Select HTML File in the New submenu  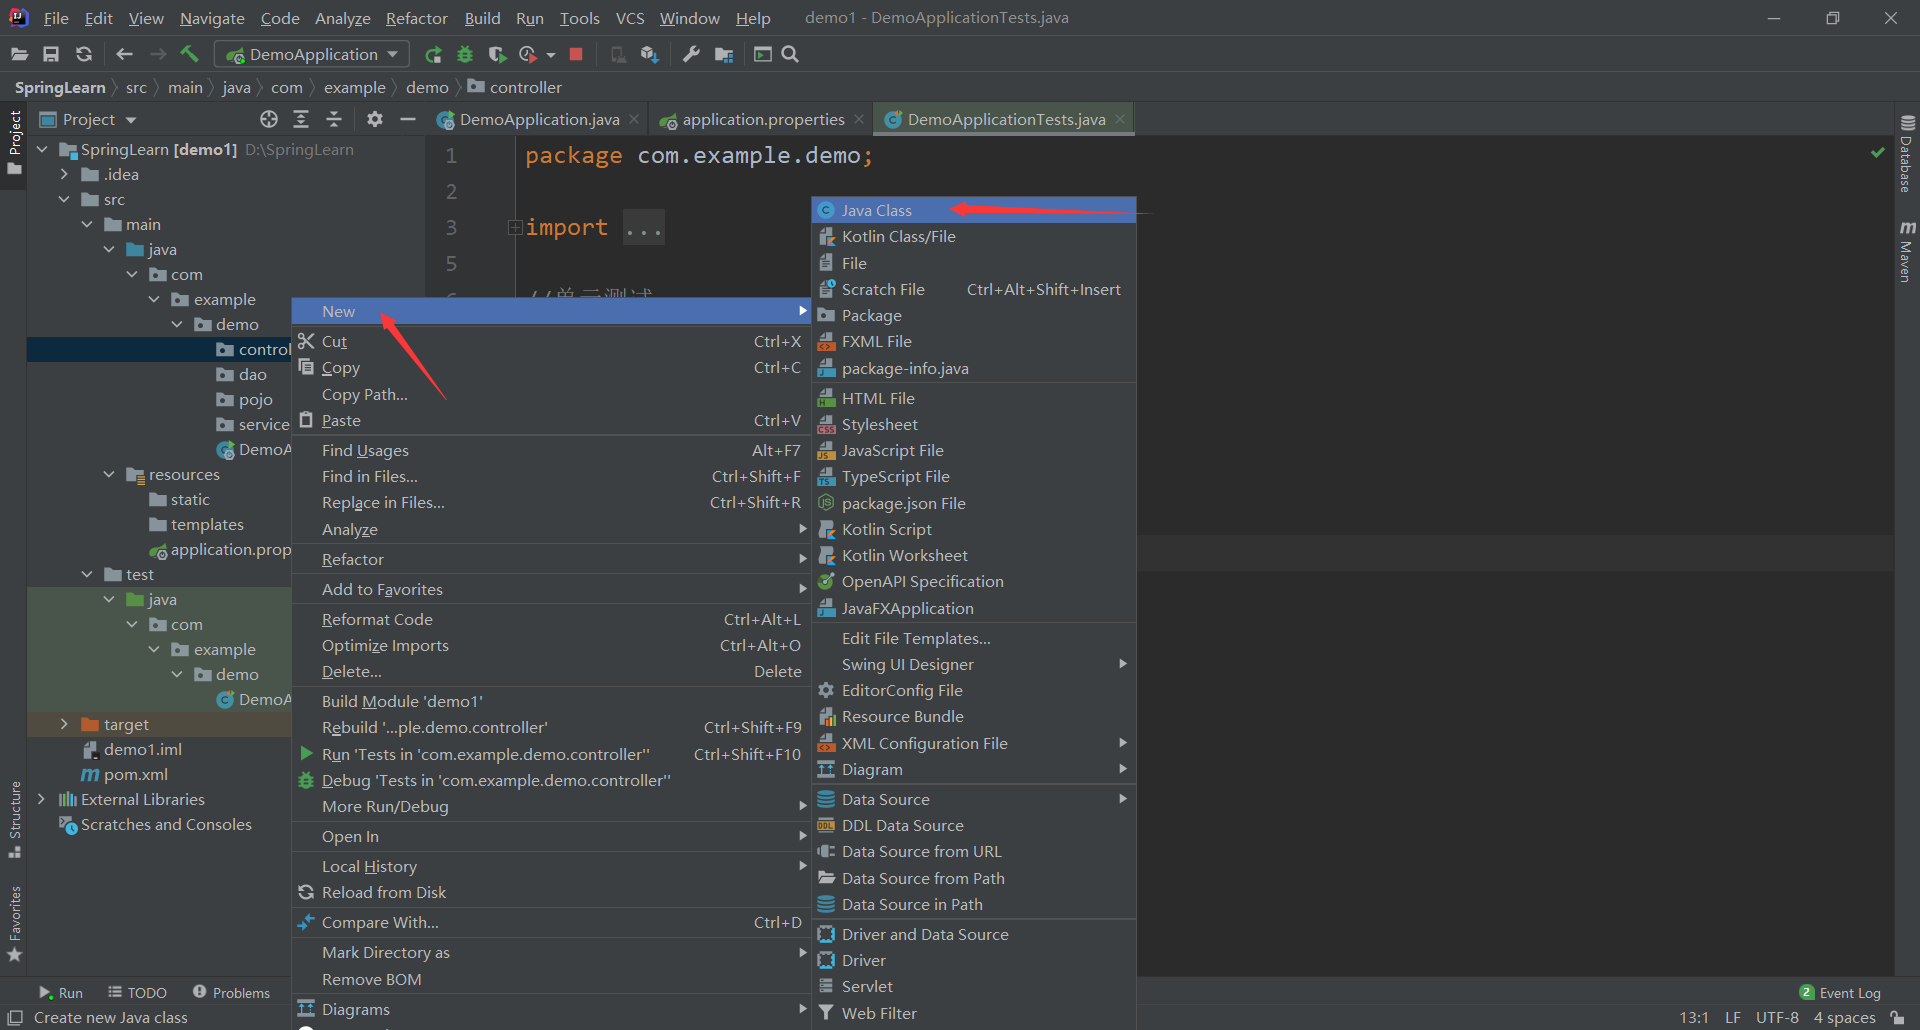pos(974,398)
